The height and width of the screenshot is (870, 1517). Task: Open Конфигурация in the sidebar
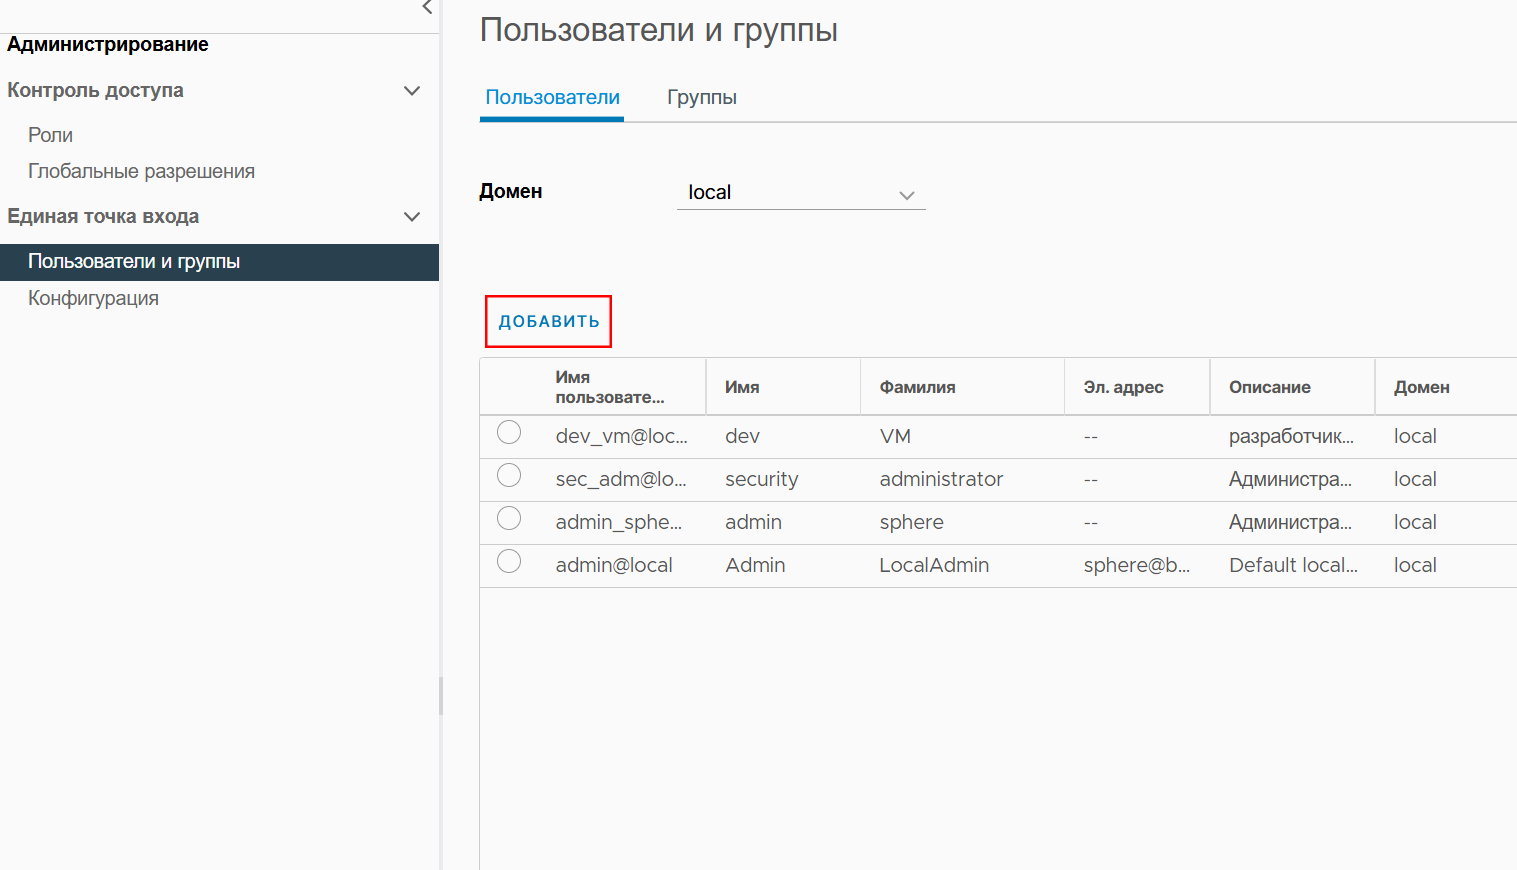[93, 298]
